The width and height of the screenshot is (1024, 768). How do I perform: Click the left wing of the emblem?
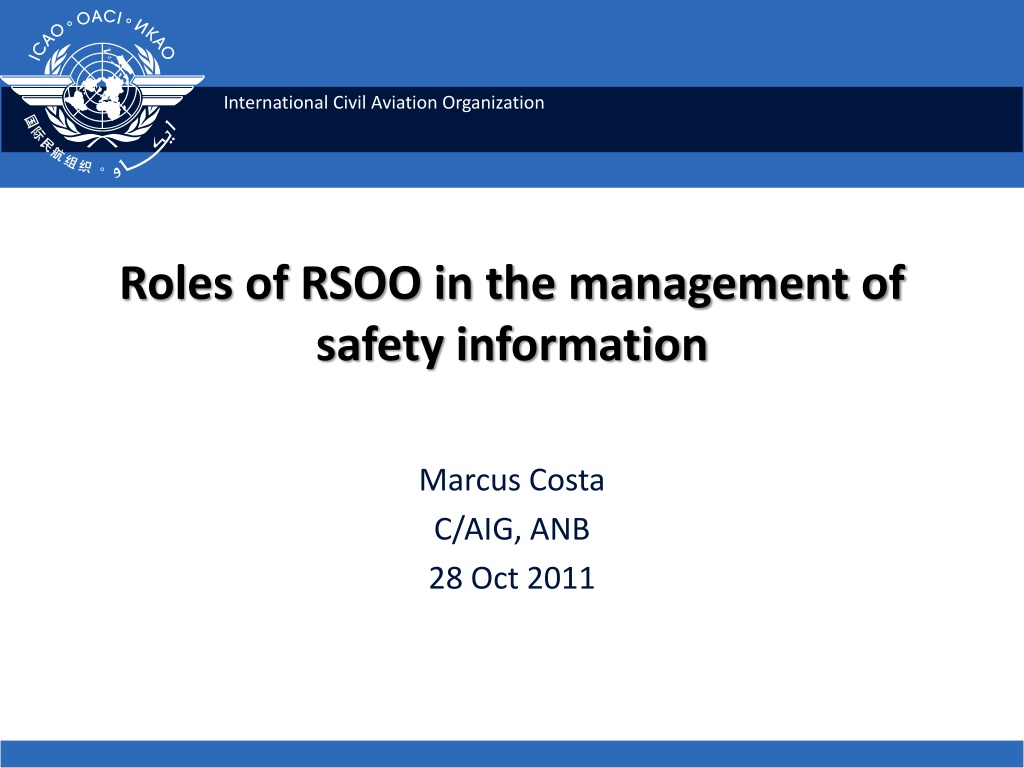coord(34,89)
